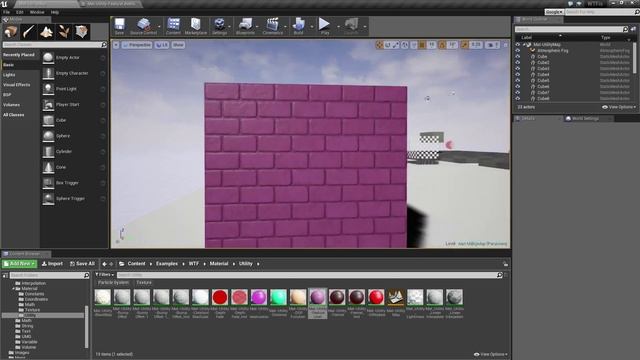
Task: Click the surface snapping viewport icon
Action: coord(414,45)
